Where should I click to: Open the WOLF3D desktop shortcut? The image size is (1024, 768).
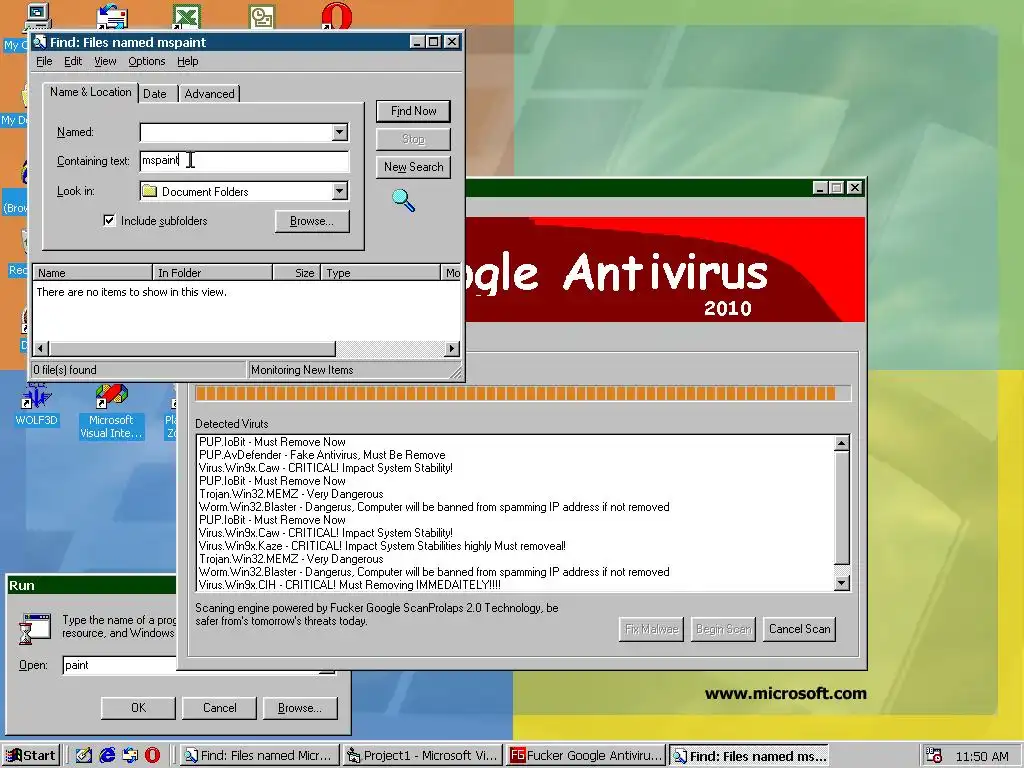point(37,405)
